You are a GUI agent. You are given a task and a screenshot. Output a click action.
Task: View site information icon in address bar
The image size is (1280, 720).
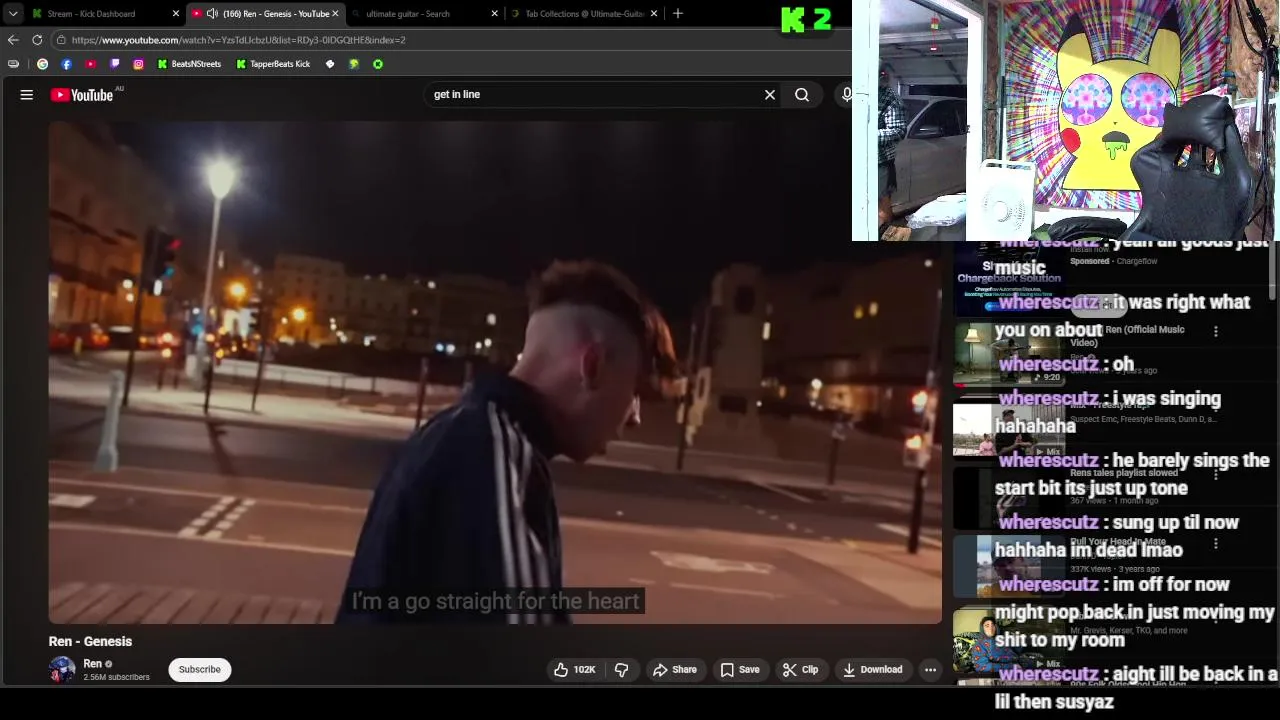tap(61, 40)
